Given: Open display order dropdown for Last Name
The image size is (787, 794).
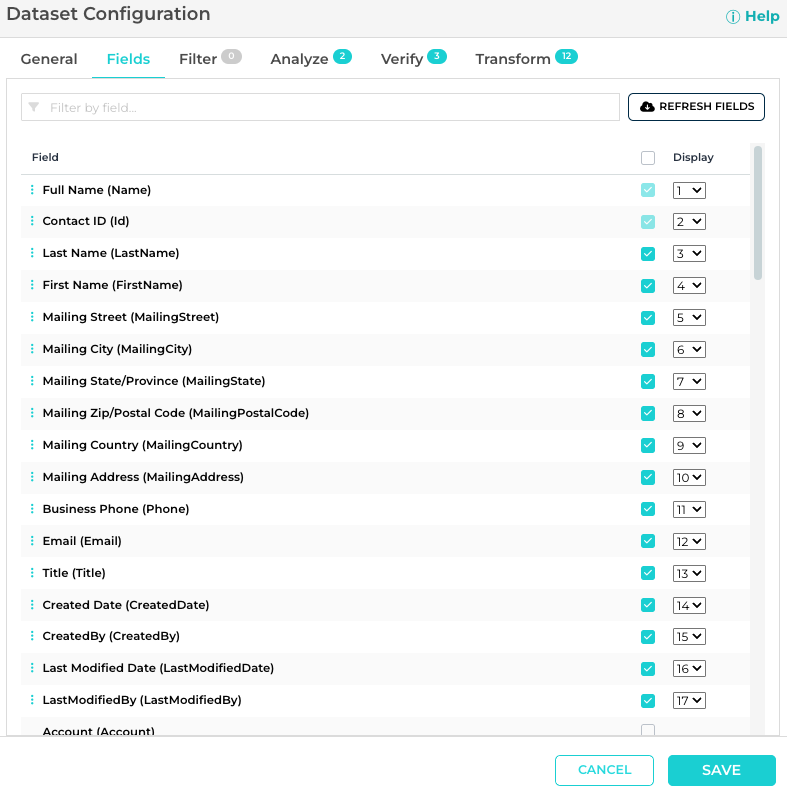Looking at the screenshot, I should pos(689,253).
